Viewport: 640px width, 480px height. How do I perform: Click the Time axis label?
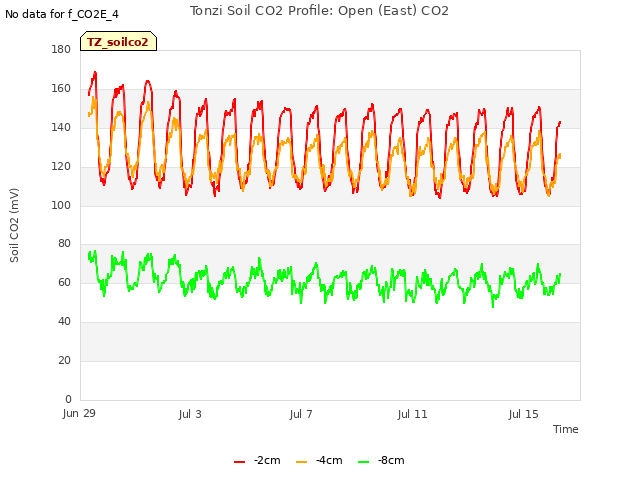click(566, 429)
